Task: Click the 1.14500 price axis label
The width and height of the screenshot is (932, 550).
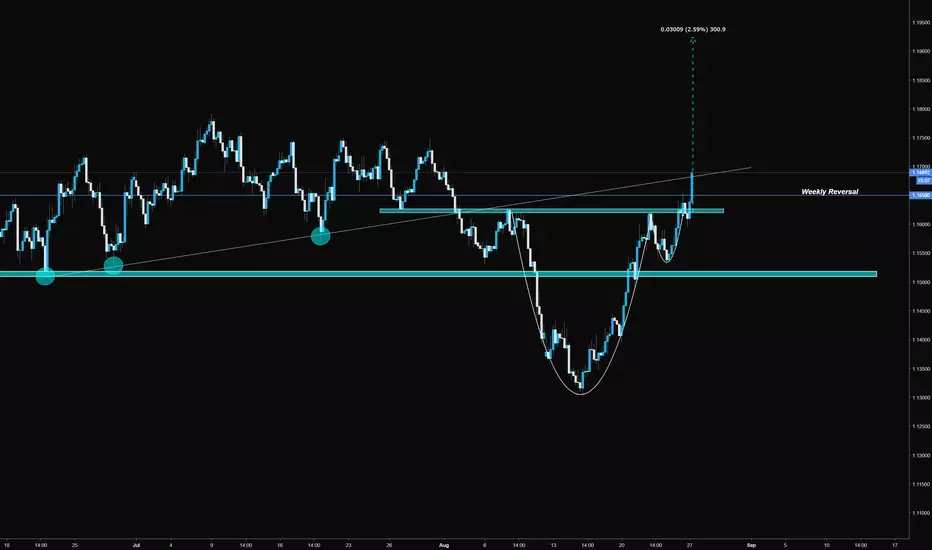Action: click(921, 311)
